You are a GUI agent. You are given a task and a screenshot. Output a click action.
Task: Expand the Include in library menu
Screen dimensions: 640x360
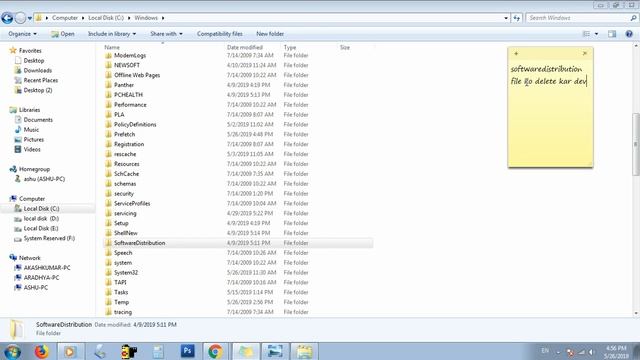(x=112, y=34)
